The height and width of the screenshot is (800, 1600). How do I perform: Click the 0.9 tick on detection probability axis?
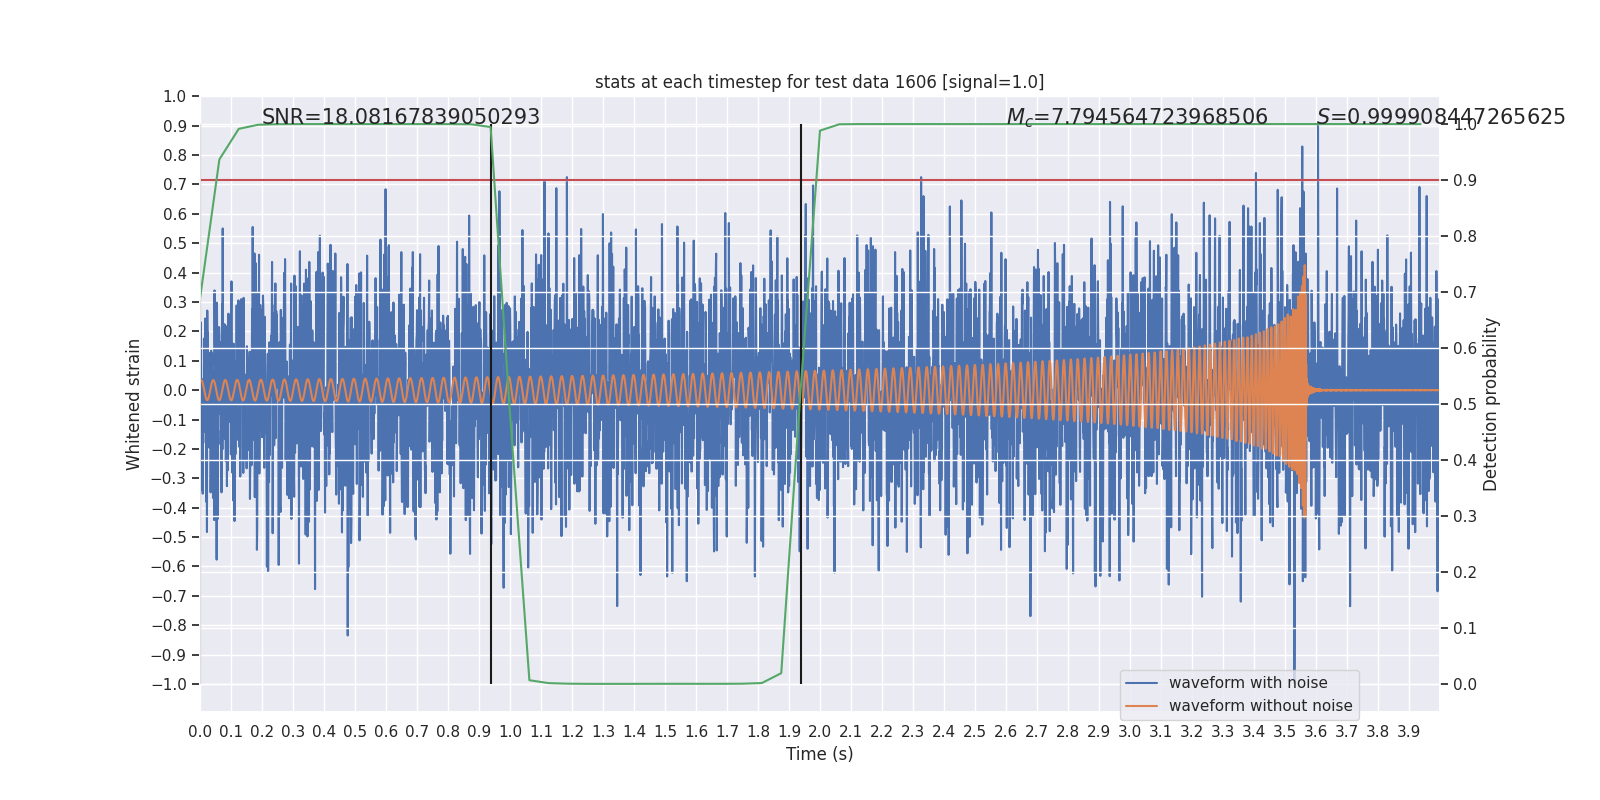pos(1464,181)
